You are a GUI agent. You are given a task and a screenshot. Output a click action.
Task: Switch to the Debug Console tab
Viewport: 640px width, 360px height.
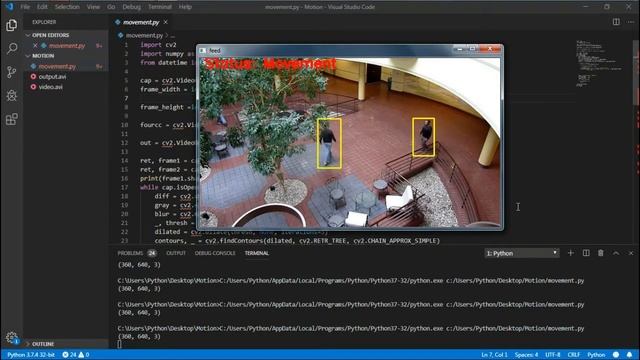click(x=215, y=253)
